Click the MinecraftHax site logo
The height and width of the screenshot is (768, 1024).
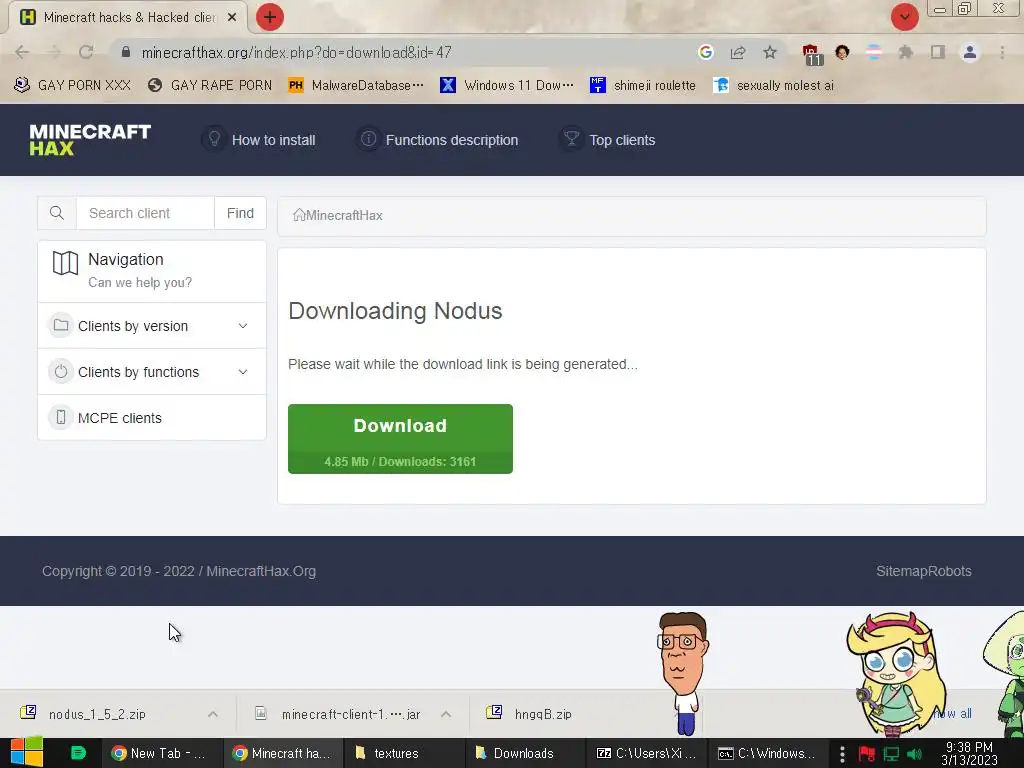[x=90, y=140]
